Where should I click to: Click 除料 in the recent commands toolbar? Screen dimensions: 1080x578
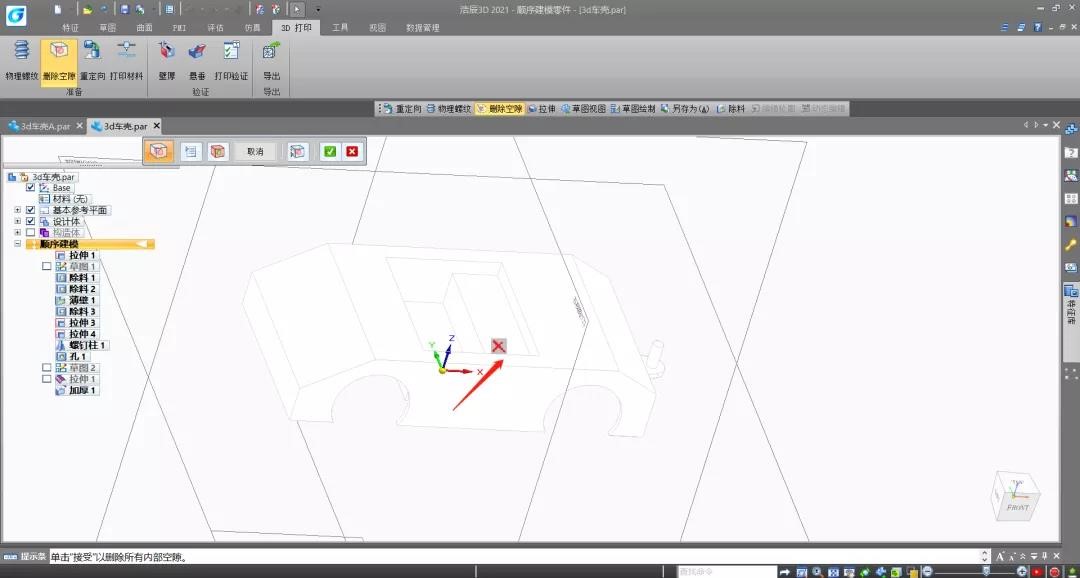tap(731, 109)
